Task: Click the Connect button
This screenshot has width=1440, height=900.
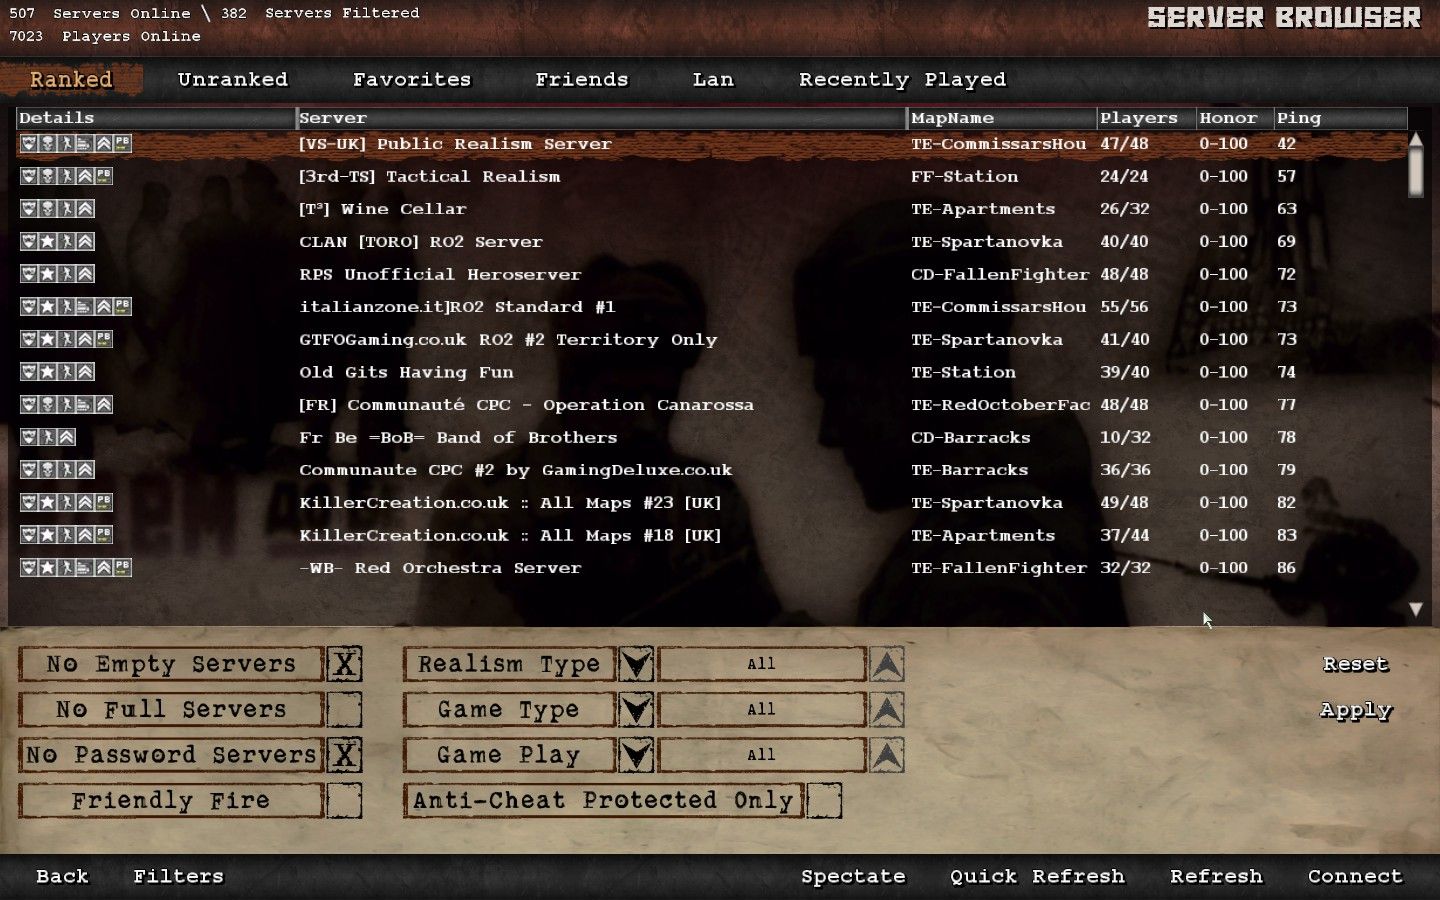Action: pyautogui.click(x=1355, y=877)
